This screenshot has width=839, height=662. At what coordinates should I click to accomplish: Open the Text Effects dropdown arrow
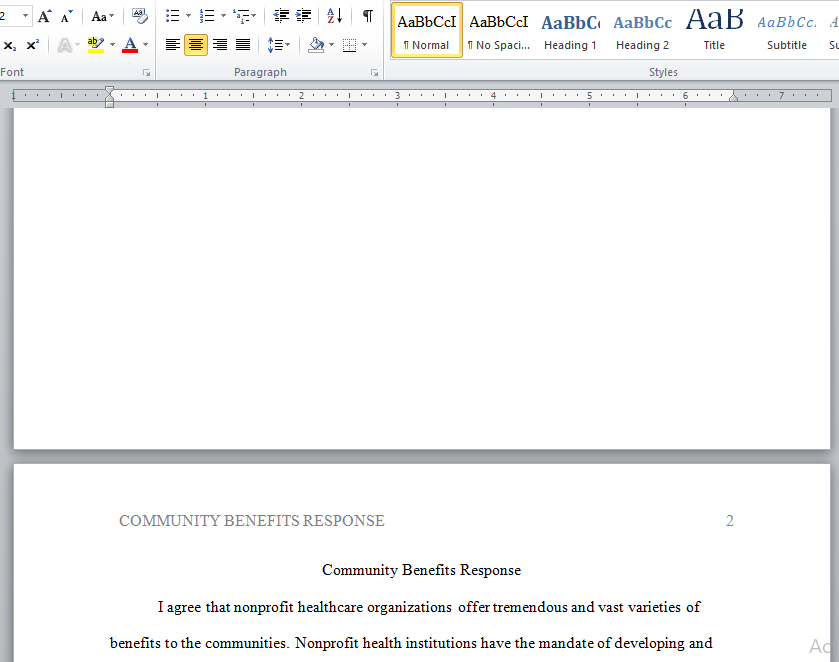tap(78, 45)
